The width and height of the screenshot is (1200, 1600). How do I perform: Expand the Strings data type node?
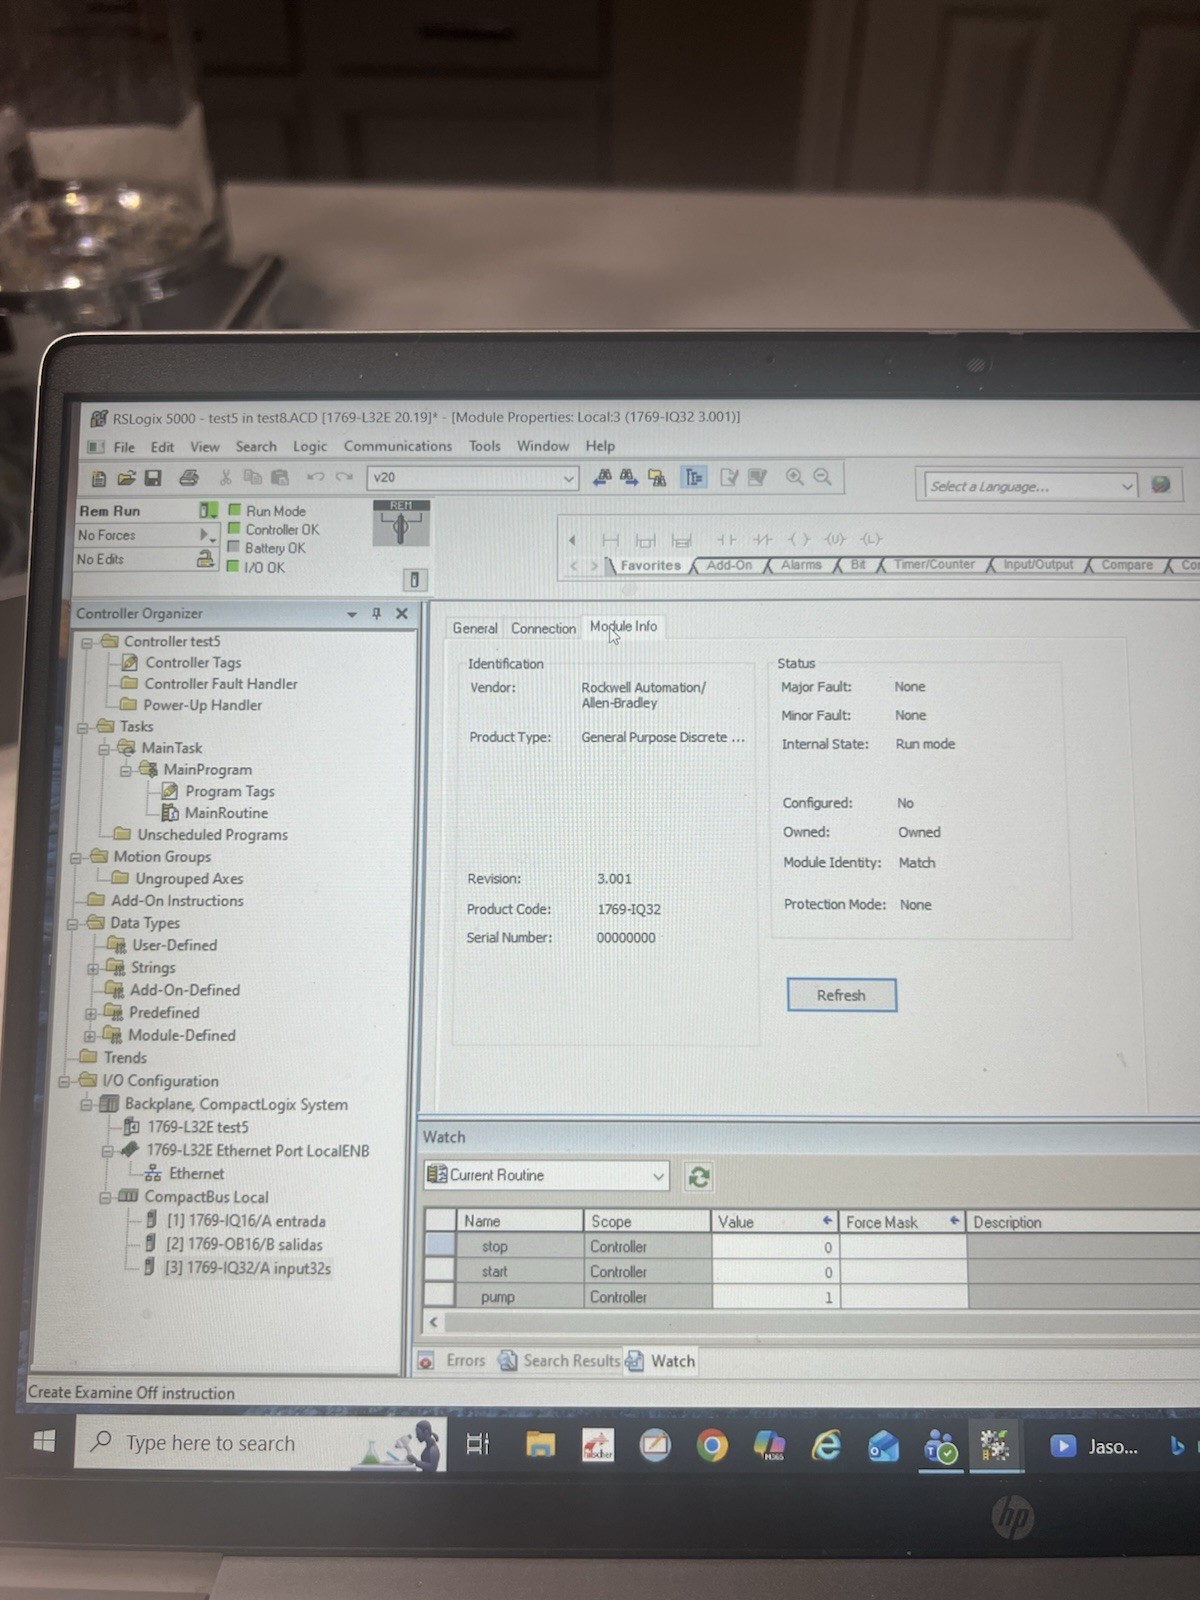(92, 968)
